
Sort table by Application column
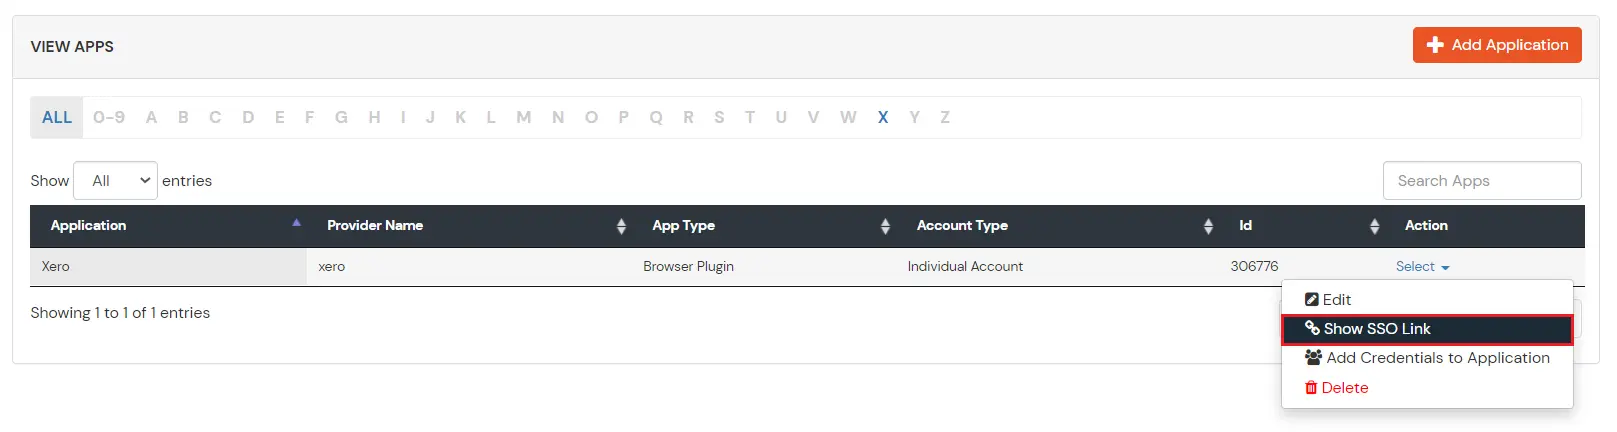[x=168, y=226]
